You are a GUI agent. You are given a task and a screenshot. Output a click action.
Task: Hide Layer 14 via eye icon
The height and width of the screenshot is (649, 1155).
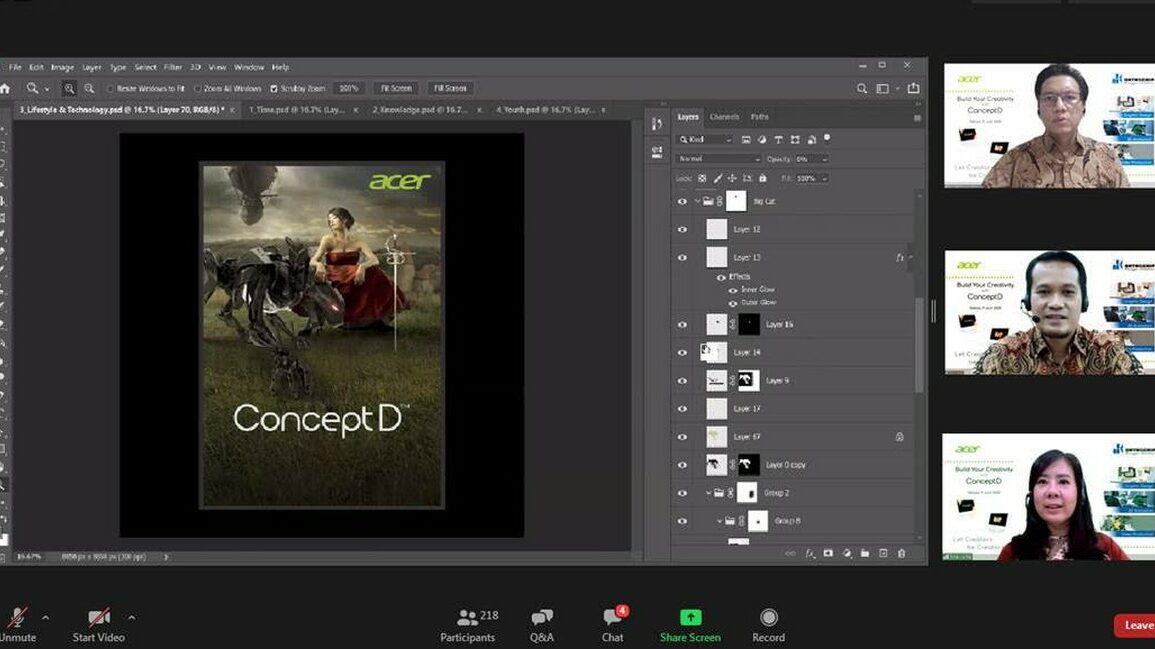[x=682, y=353]
